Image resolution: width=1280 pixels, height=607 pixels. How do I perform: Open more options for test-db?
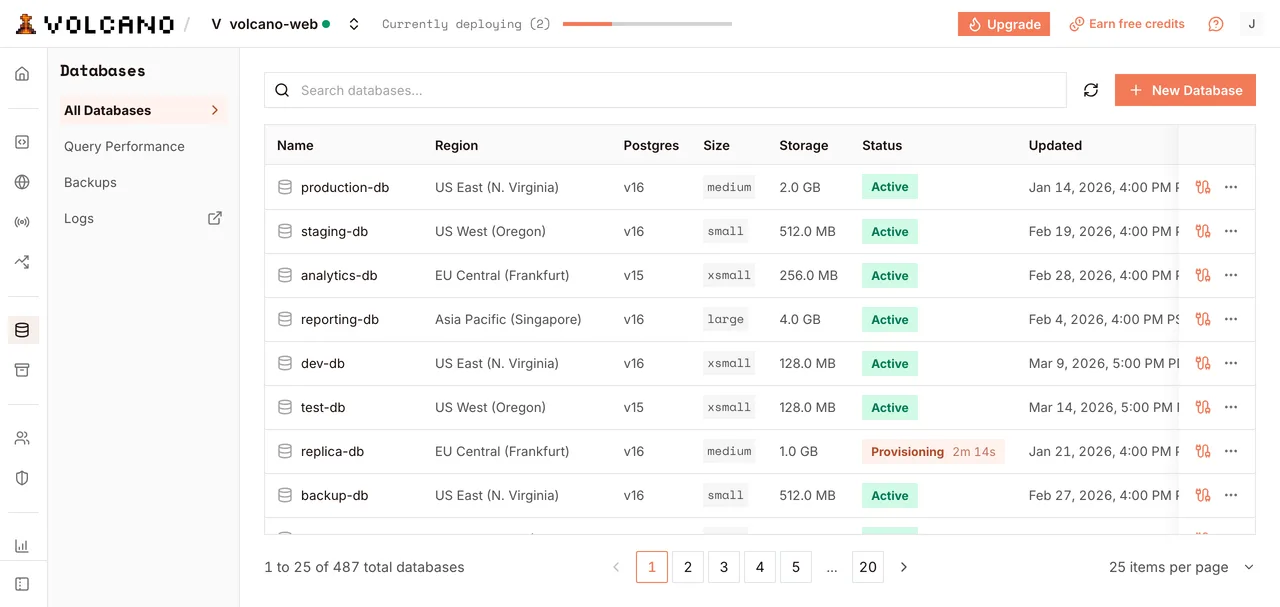tap(1231, 407)
